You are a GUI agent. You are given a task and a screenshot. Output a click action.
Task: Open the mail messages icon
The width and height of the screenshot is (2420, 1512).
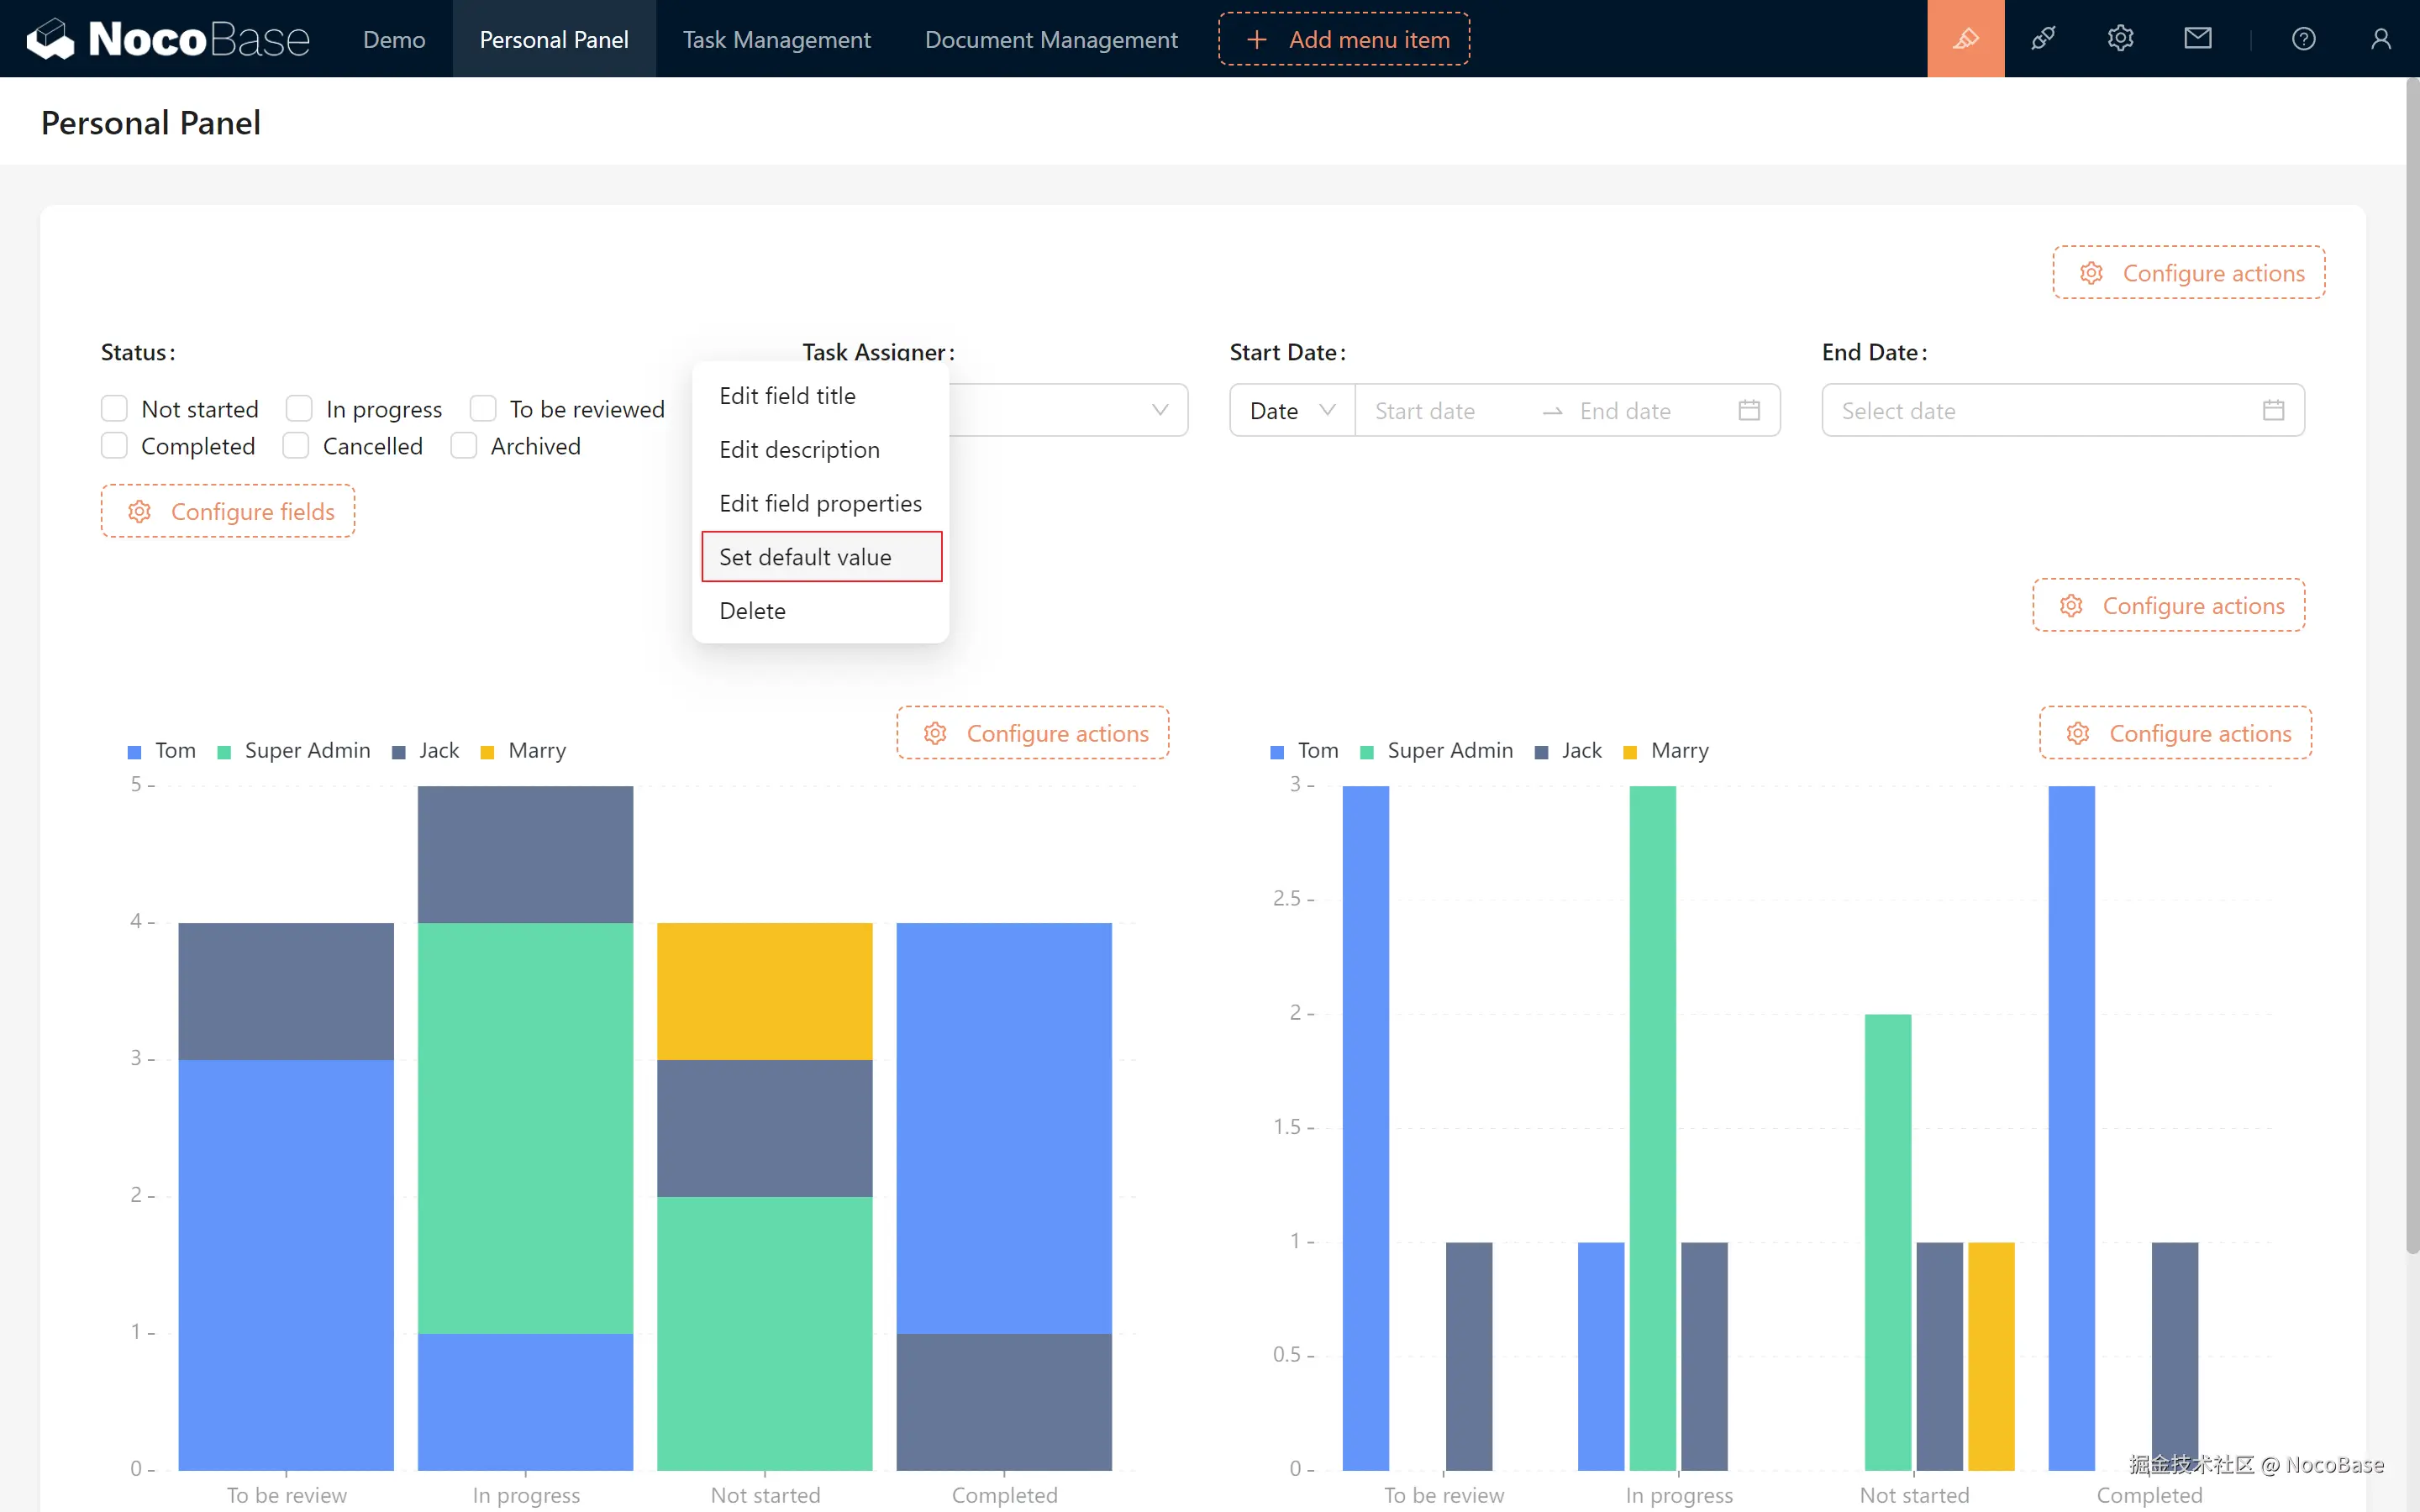2197,39
